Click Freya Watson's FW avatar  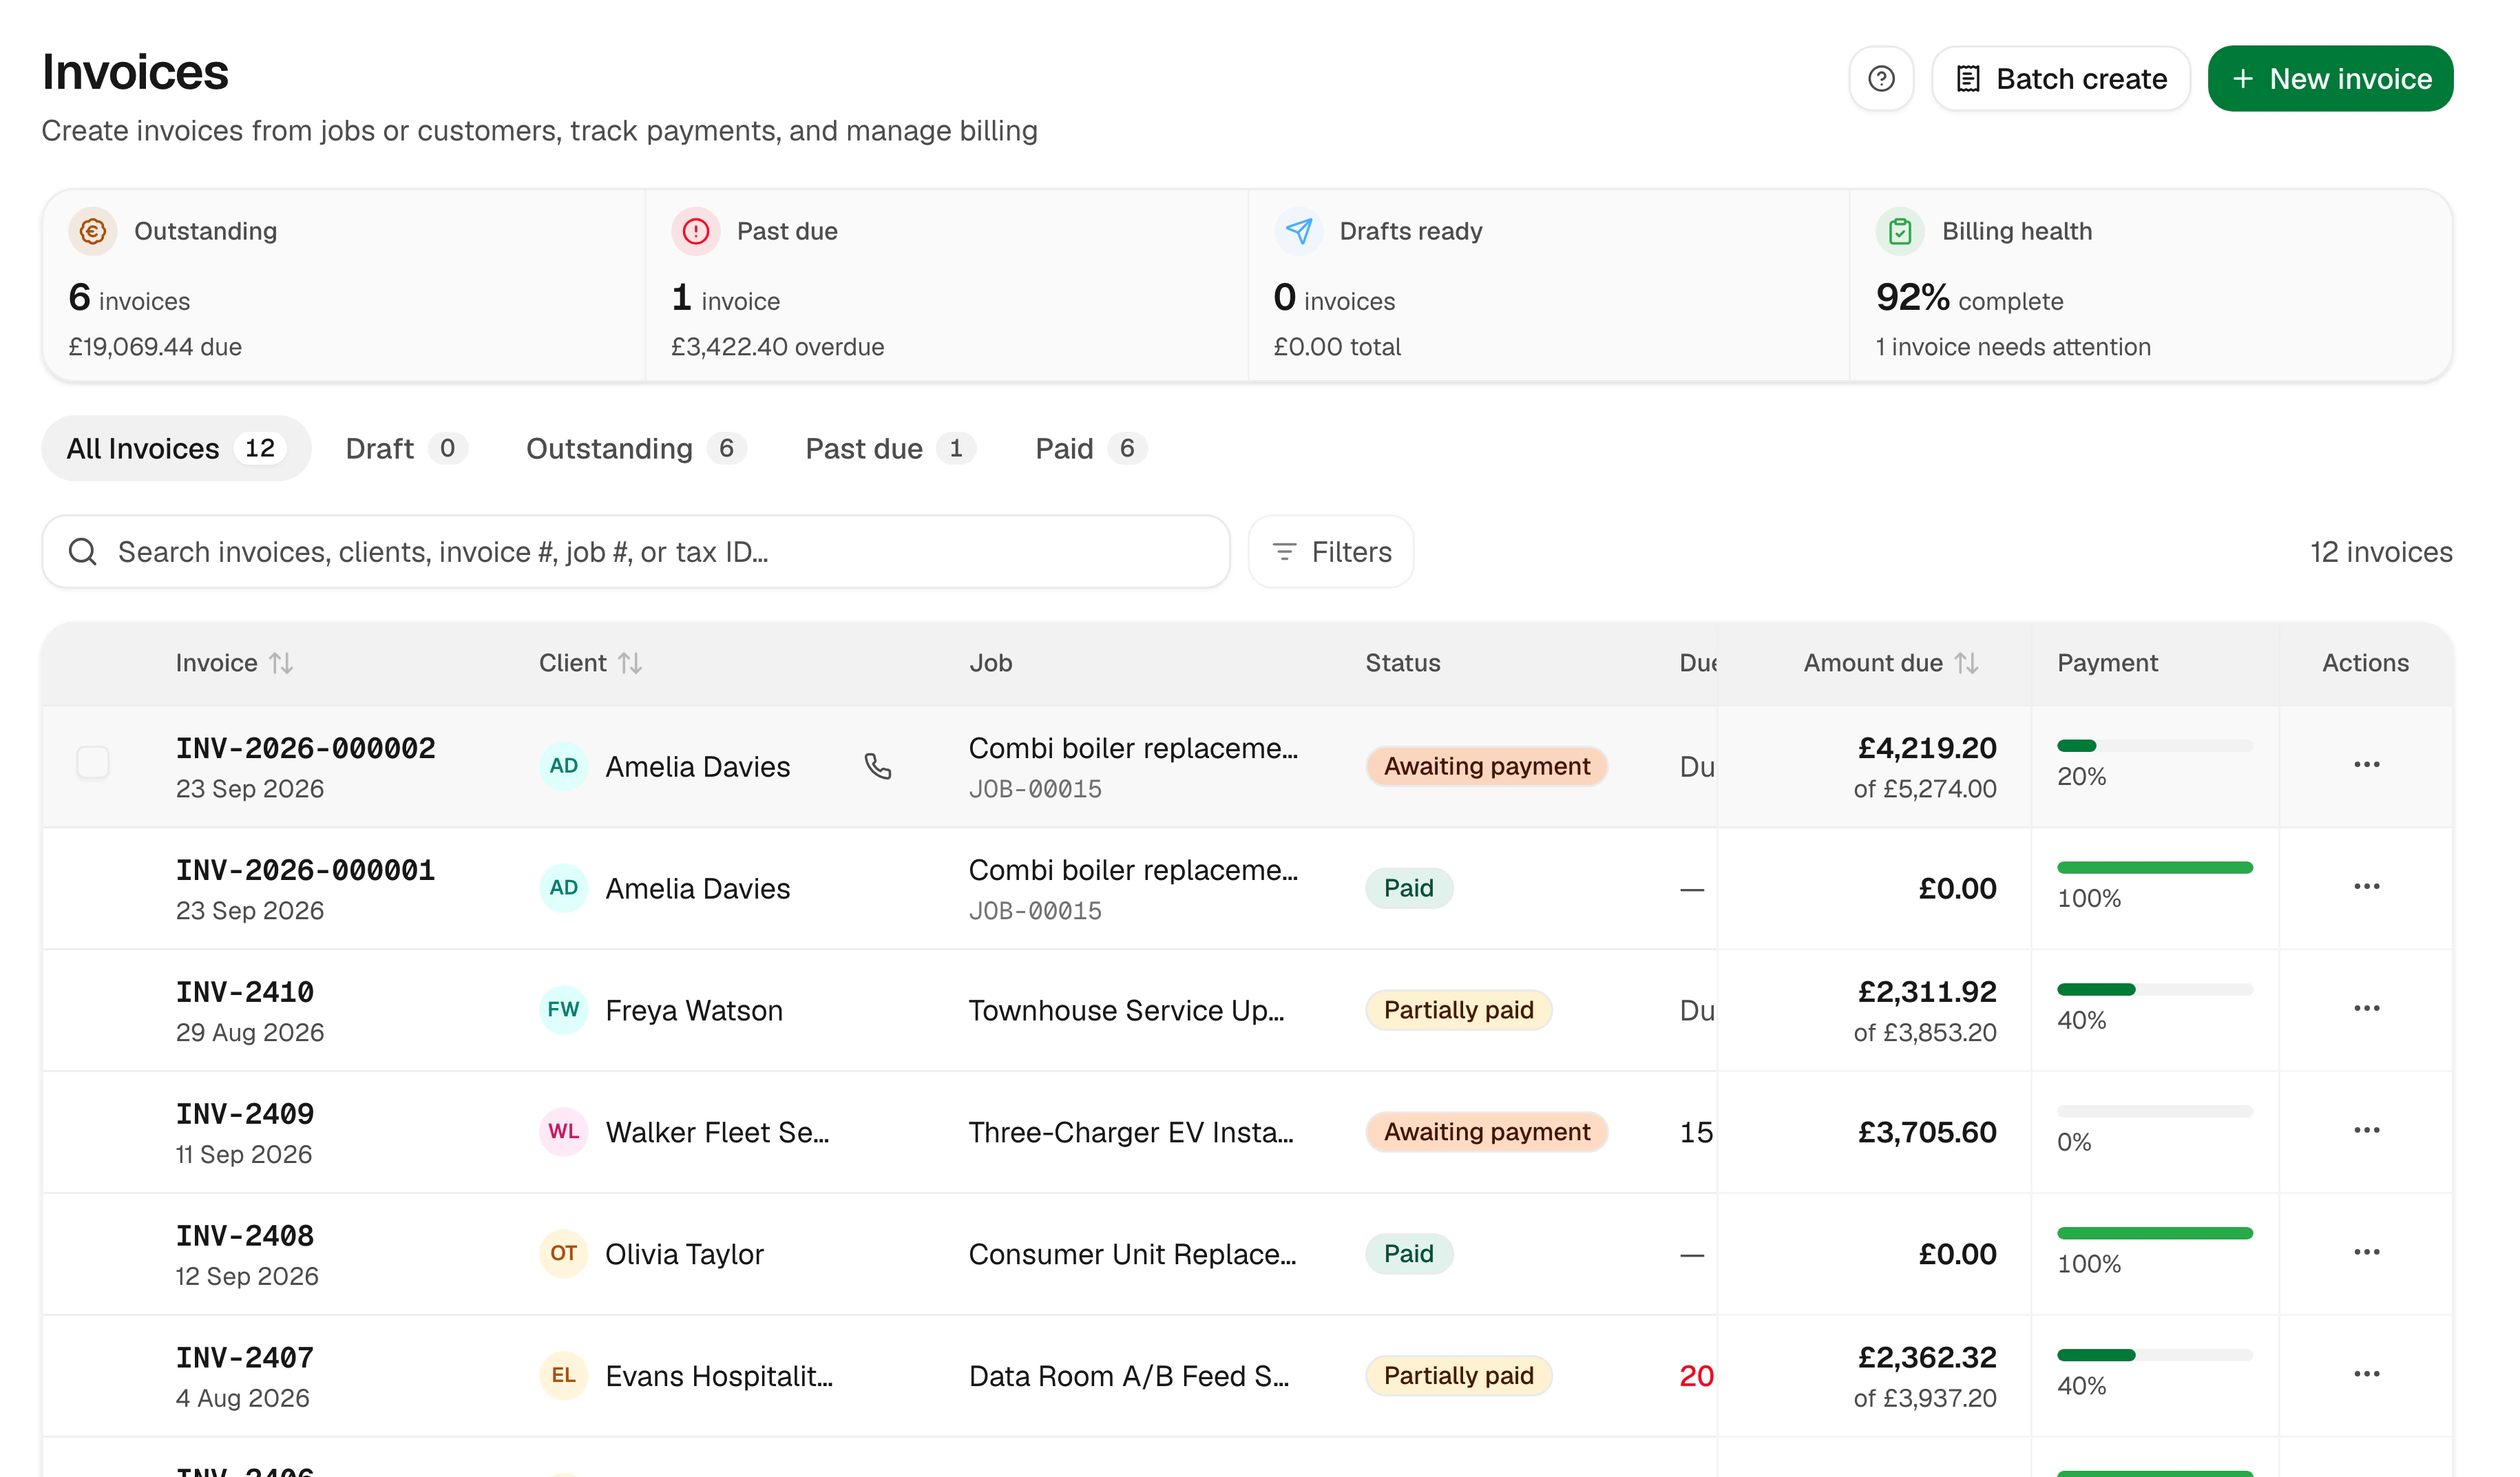click(x=563, y=1010)
